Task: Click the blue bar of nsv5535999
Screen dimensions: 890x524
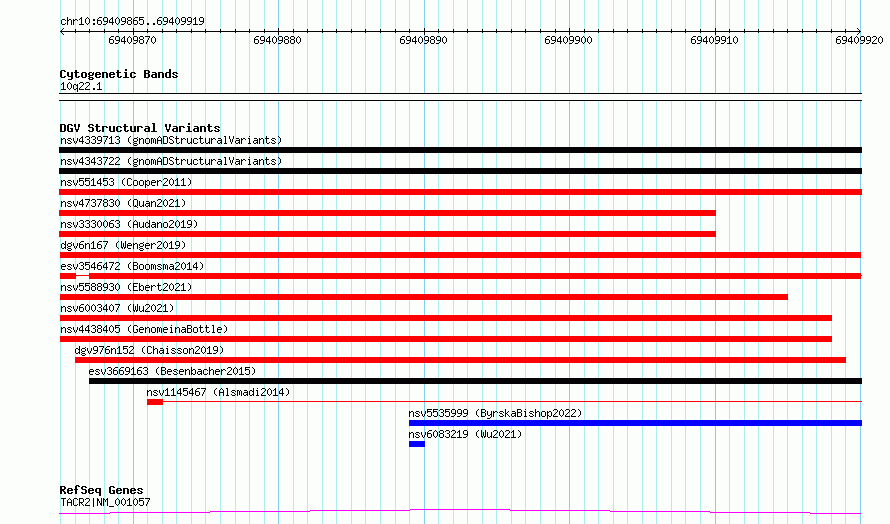Action: coord(635,423)
